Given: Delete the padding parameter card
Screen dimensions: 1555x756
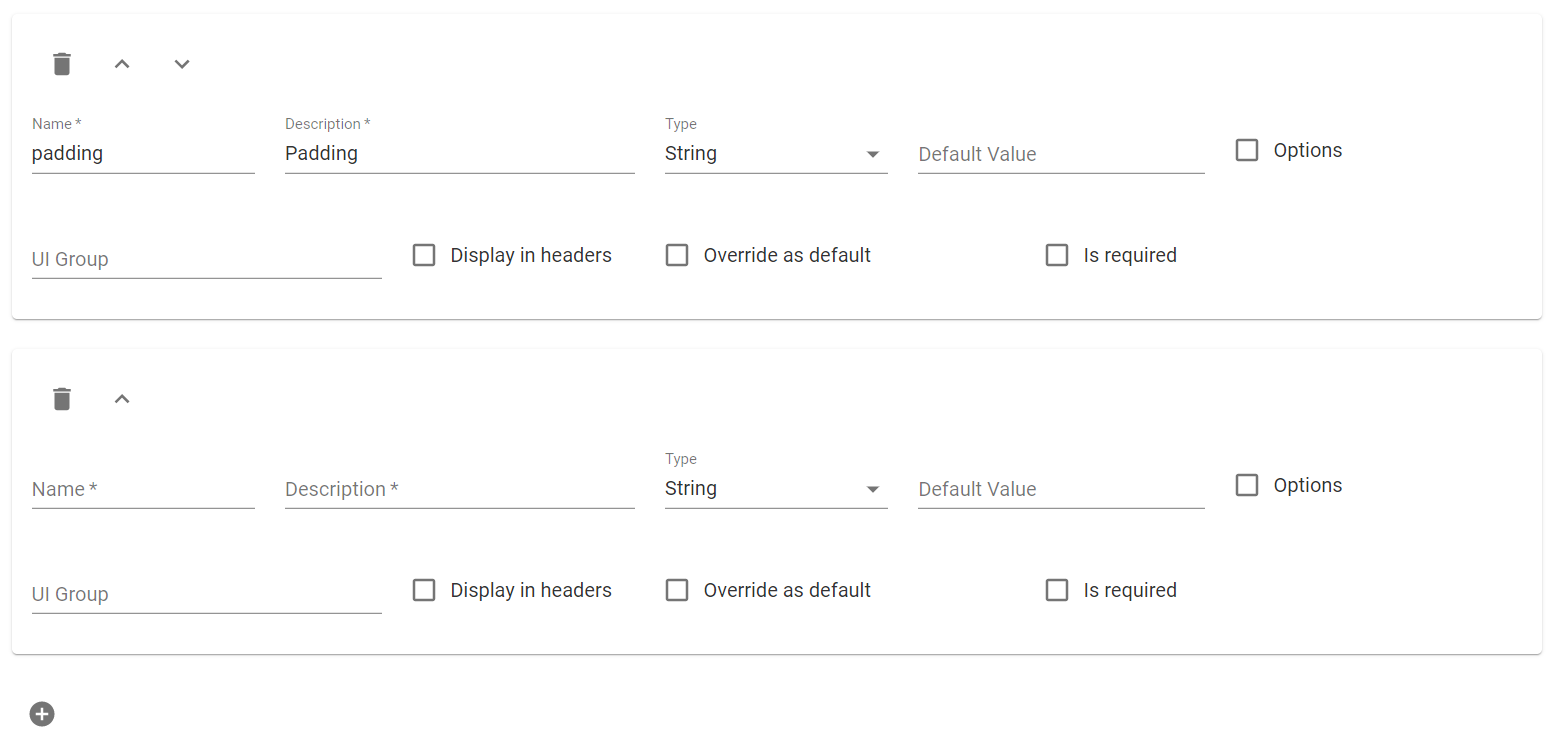Looking at the screenshot, I should pyautogui.click(x=62, y=64).
